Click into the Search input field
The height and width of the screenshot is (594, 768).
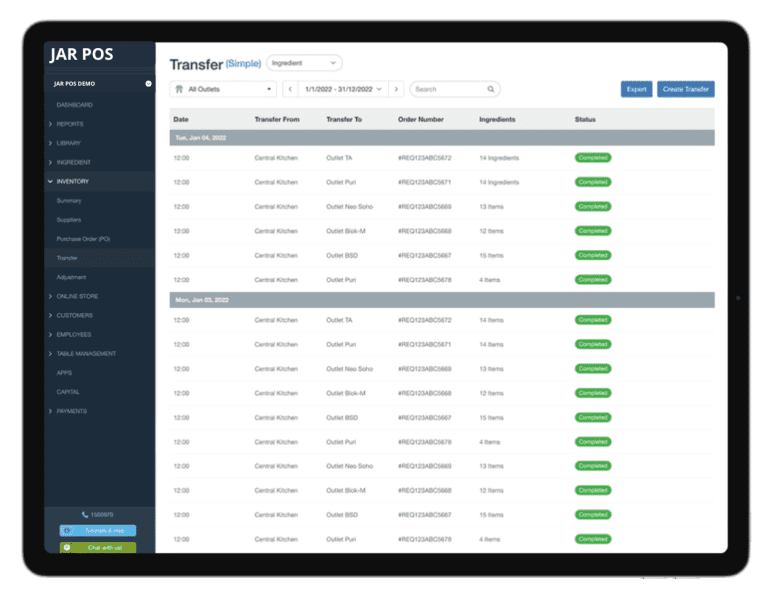tap(448, 89)
